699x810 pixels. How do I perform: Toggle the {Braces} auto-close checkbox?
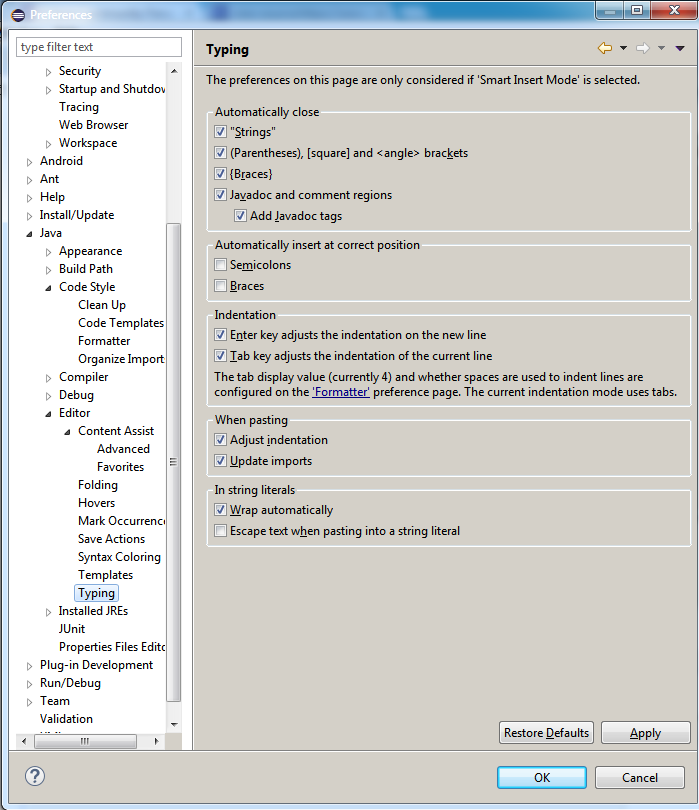(x=221, y=173)
